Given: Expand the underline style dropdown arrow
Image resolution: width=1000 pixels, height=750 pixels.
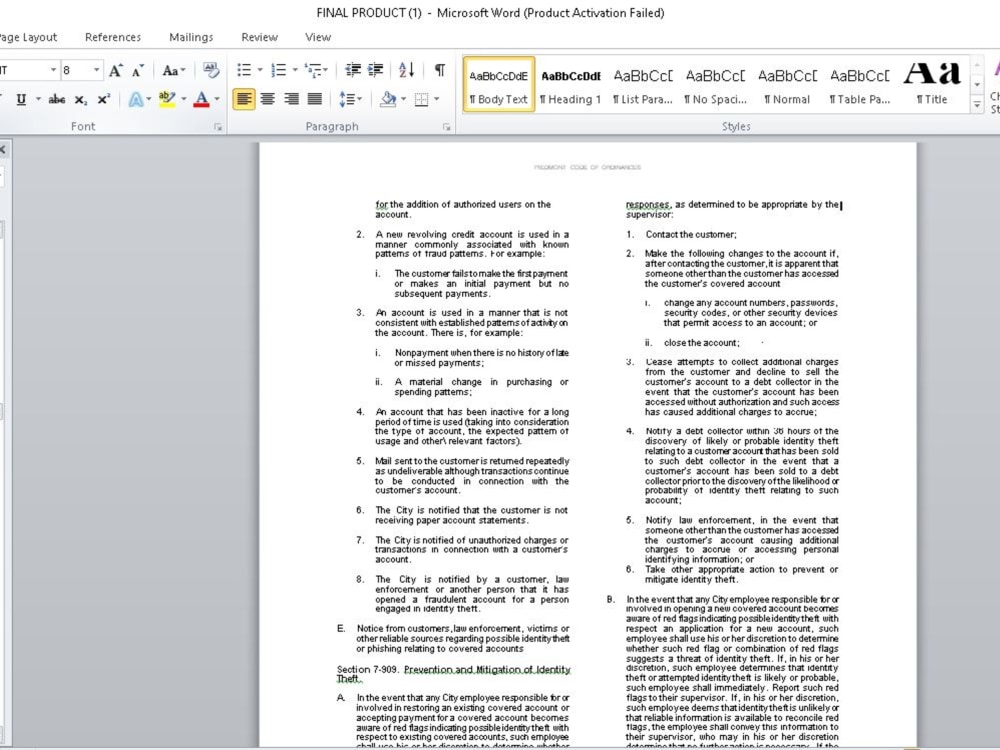Looking at the screenshot, I should pyautogui.click(x=38, y=99).
